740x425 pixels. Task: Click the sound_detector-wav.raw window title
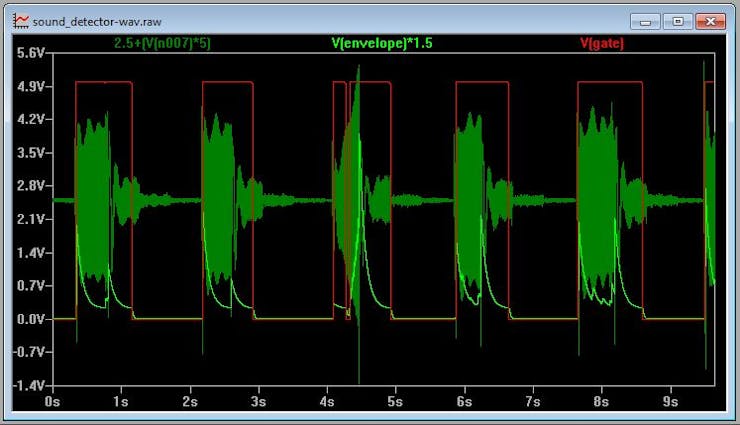click(x=97, y=22)
